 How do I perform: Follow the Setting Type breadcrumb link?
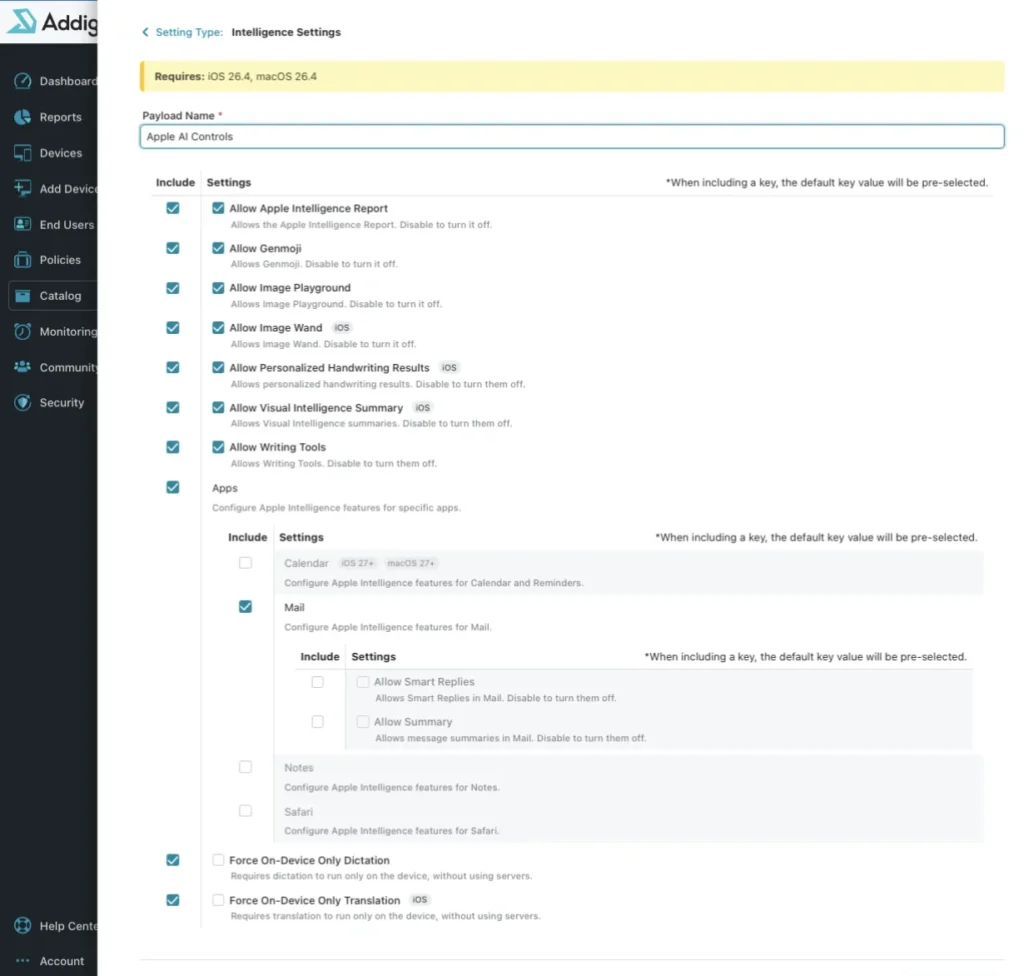click(x=189, y=32)
